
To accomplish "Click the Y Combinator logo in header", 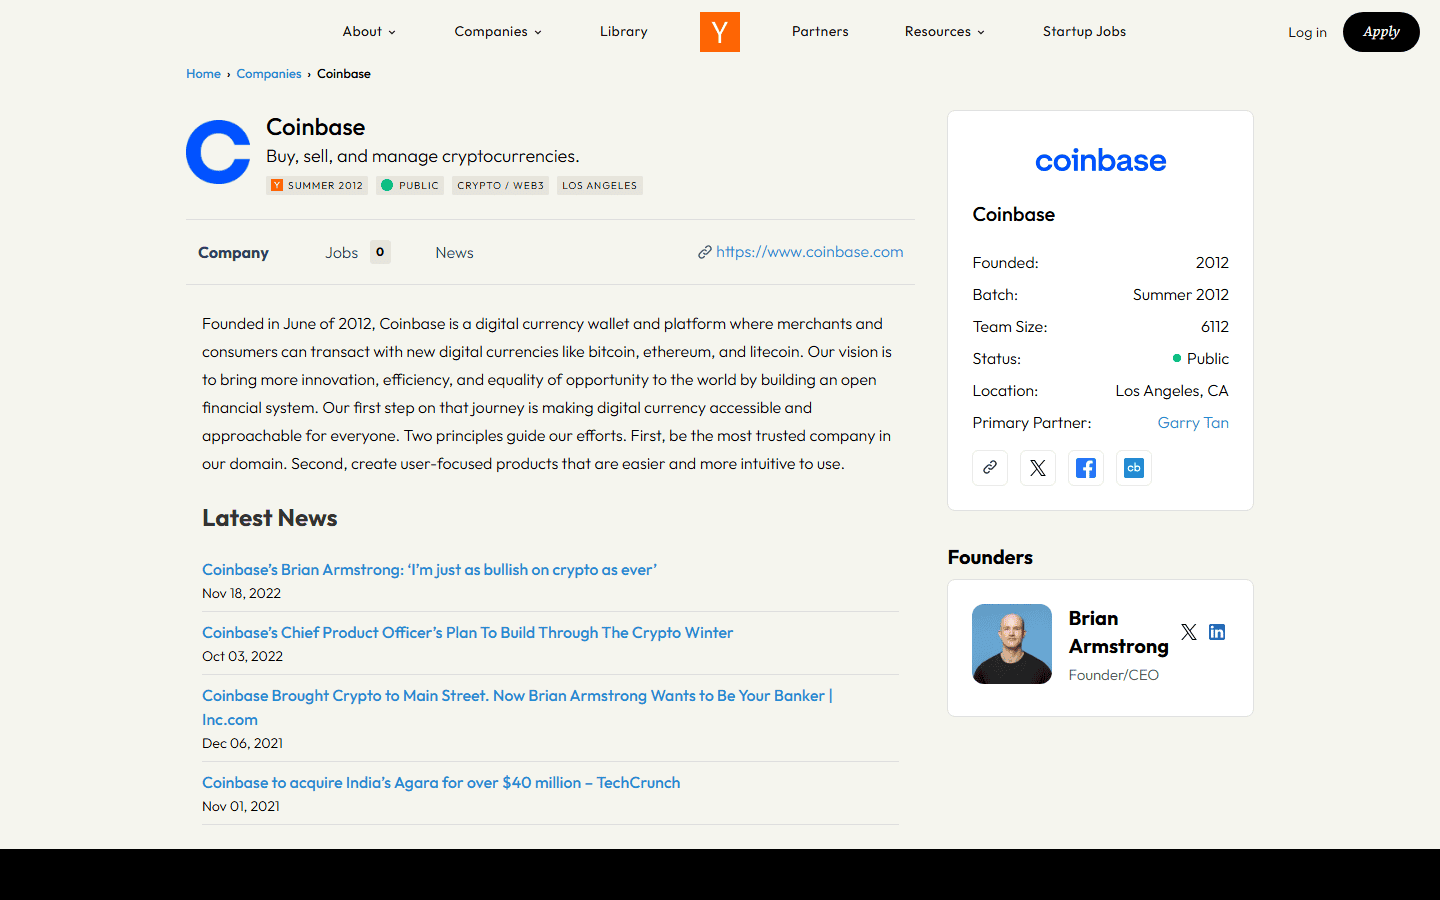I will [x=720, y=32].
